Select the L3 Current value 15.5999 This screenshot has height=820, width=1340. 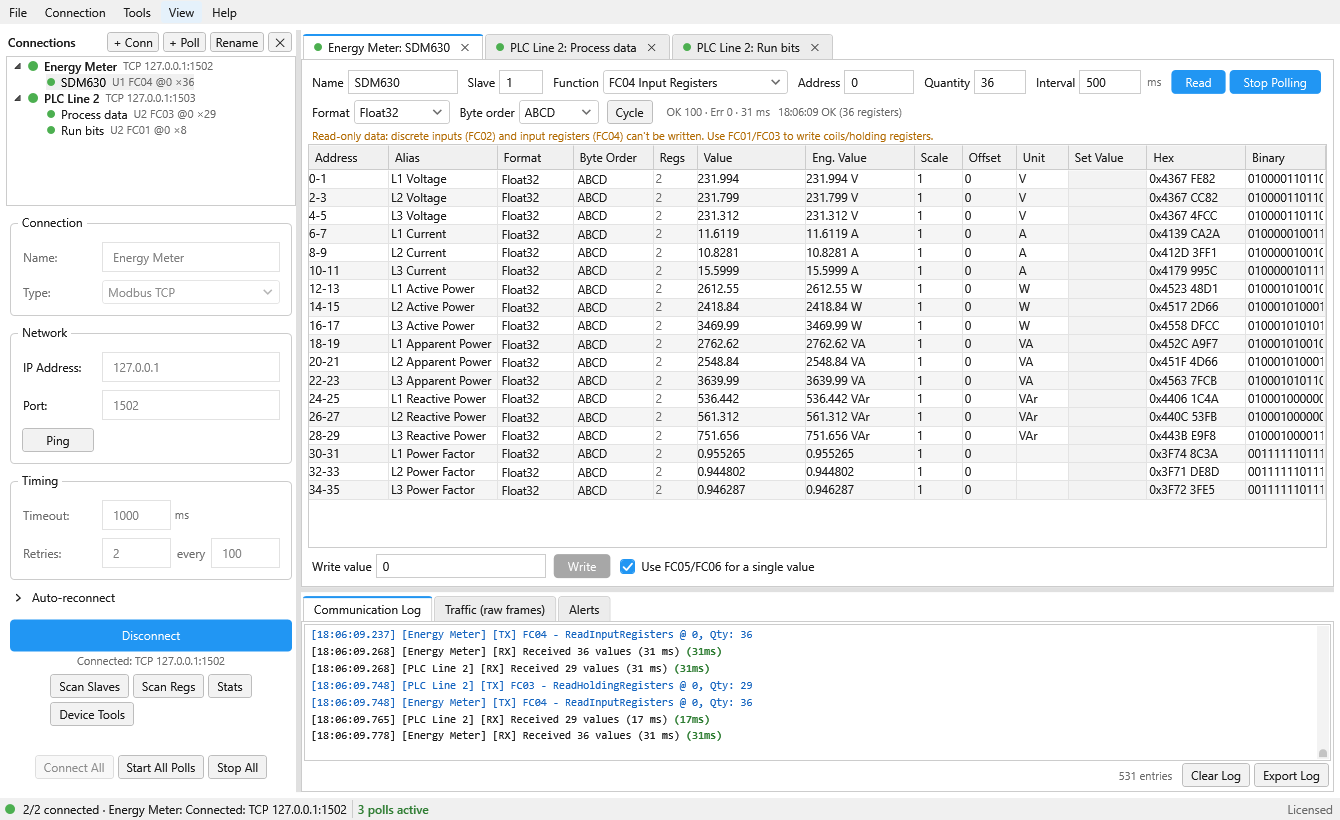pos(750,271)
